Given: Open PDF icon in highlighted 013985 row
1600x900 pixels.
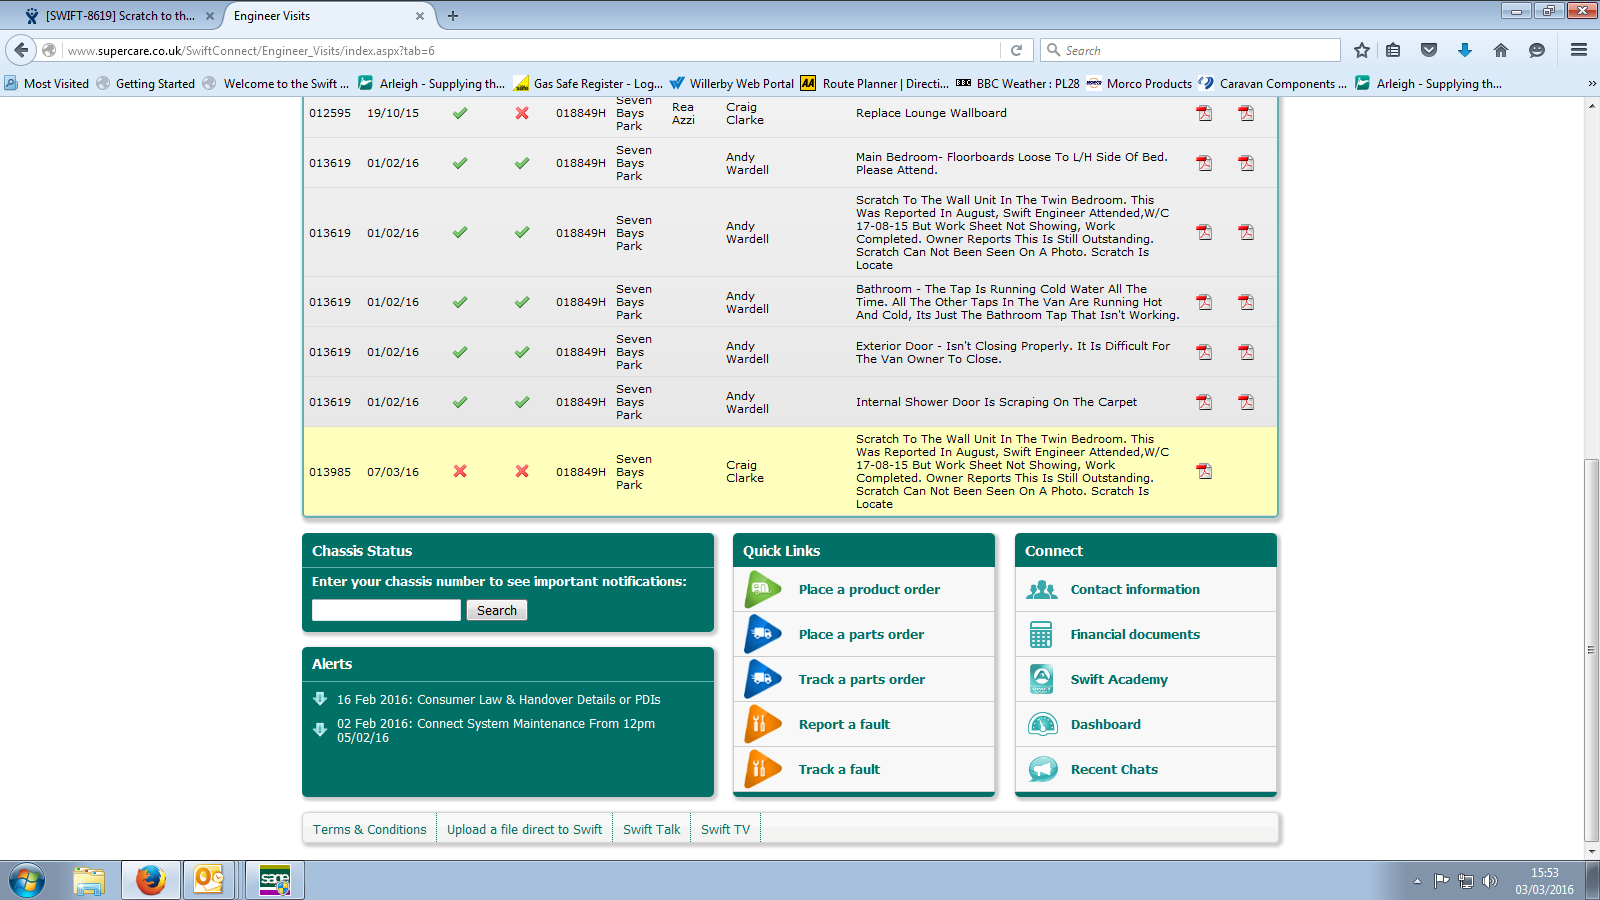Looking at the screenshot, I should [x=1204, y=471].
